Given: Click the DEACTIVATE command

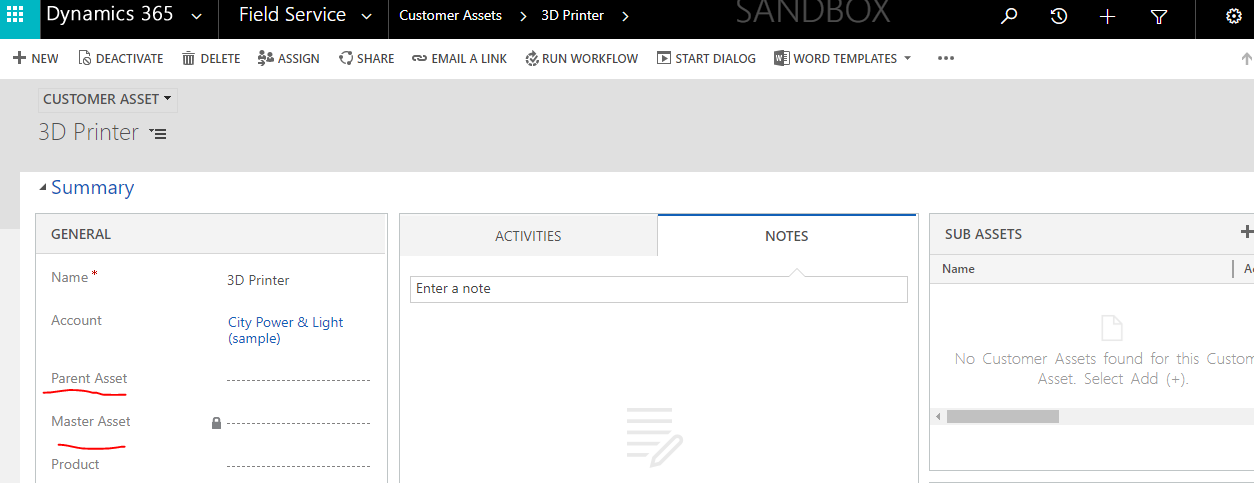Looking at the screenshot, I should tap(121, 59).
